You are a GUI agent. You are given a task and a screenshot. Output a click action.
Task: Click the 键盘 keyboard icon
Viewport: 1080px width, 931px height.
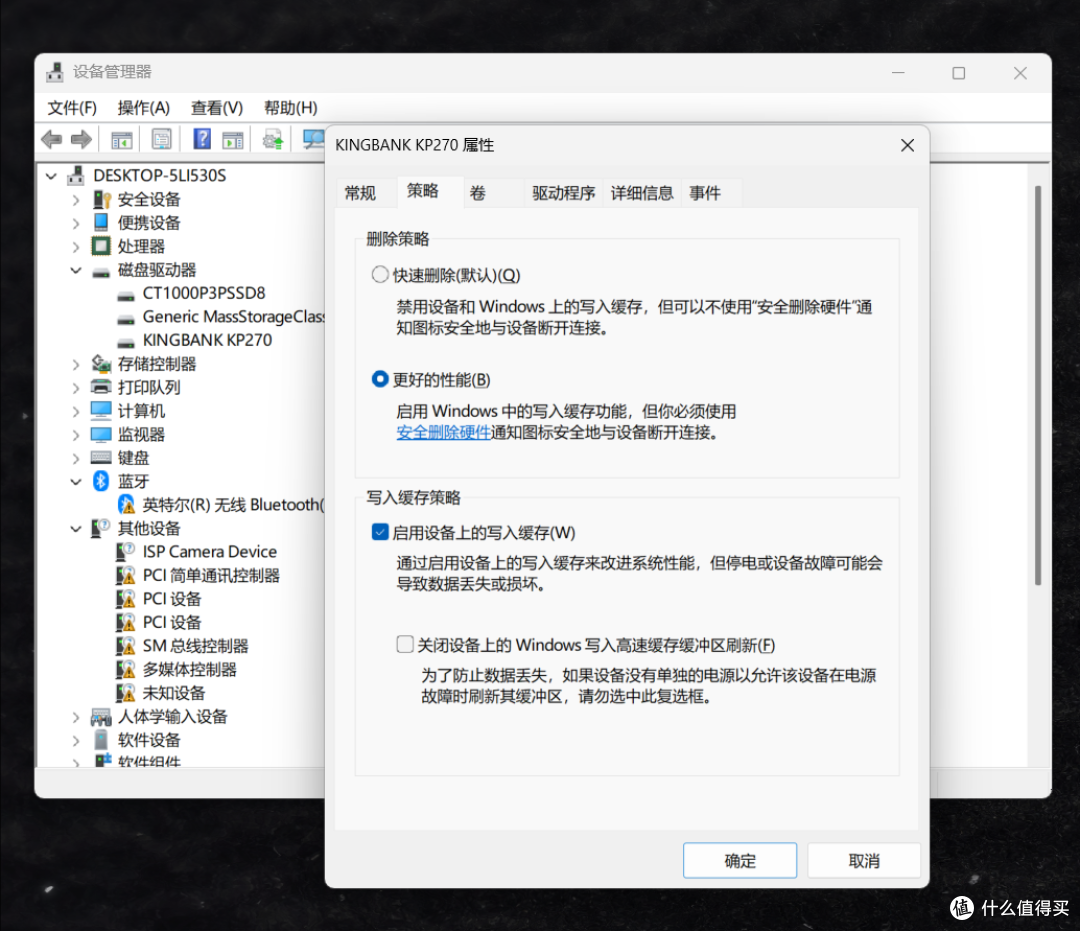[101, 458]
